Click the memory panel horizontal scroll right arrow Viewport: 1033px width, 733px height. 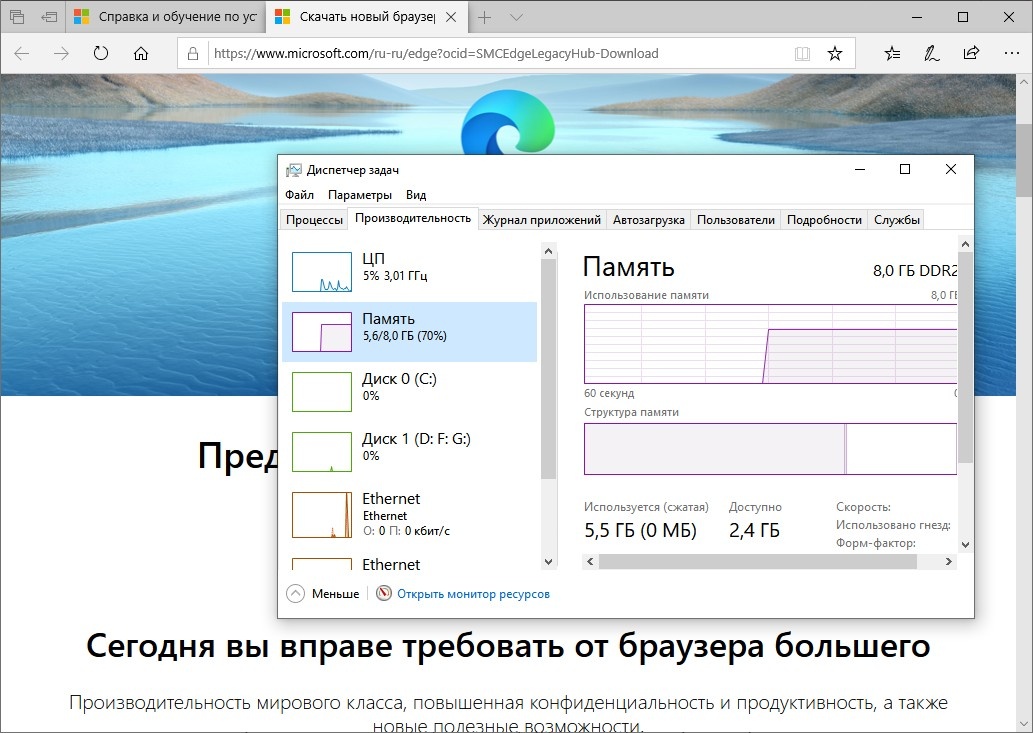tap(949, 562)
